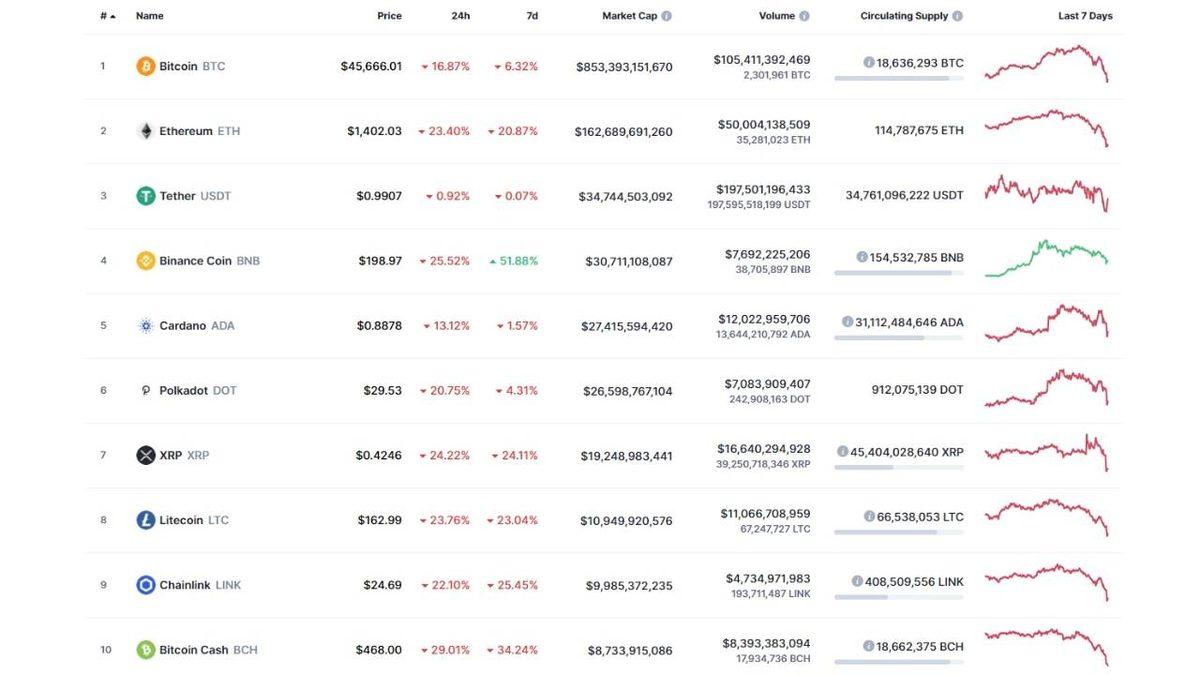
Task: Select the Cardano ADA logo
Action: pyautogui.click(x=144, y=324)
